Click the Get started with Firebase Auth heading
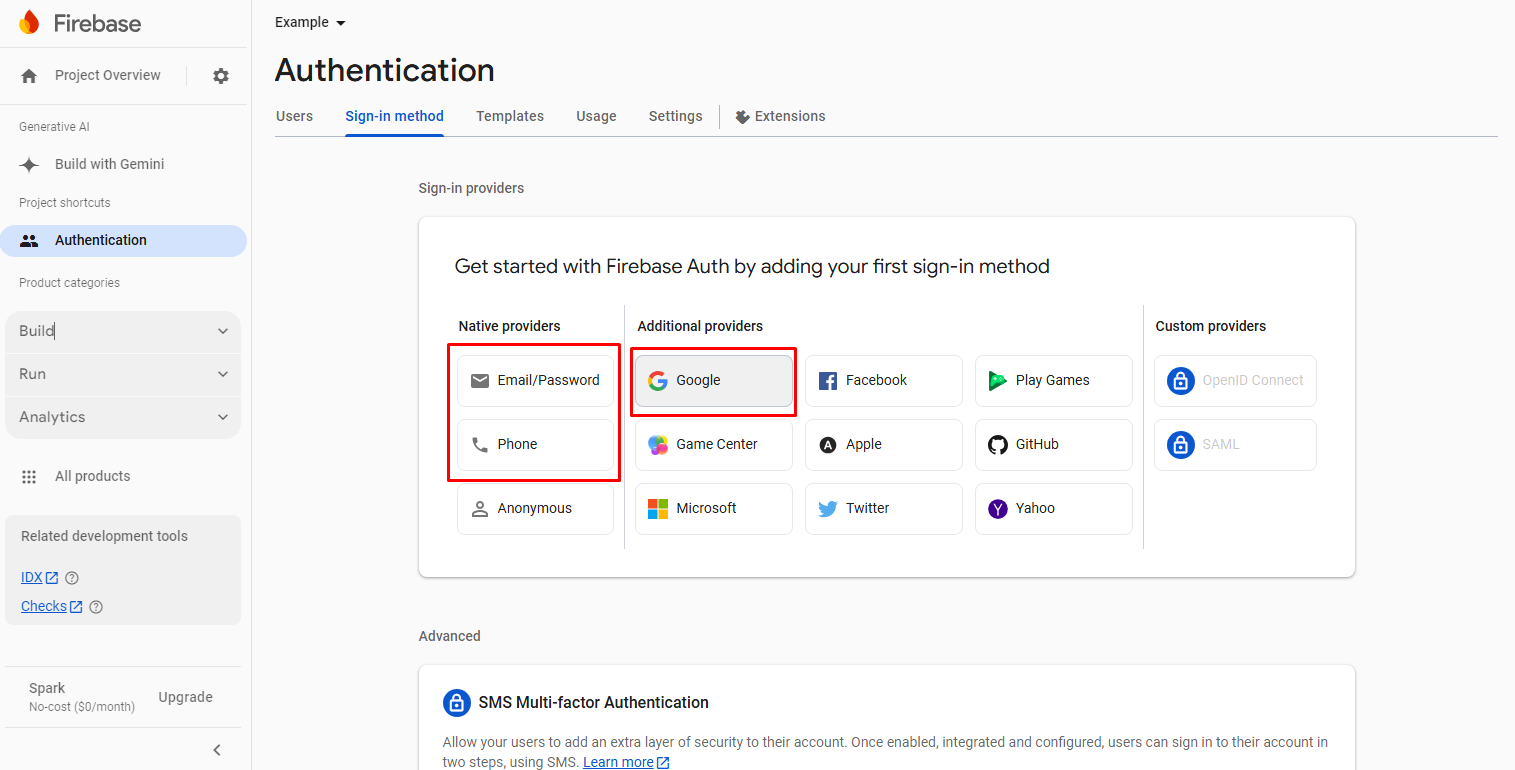1515x770 pixels. [752, 267]
